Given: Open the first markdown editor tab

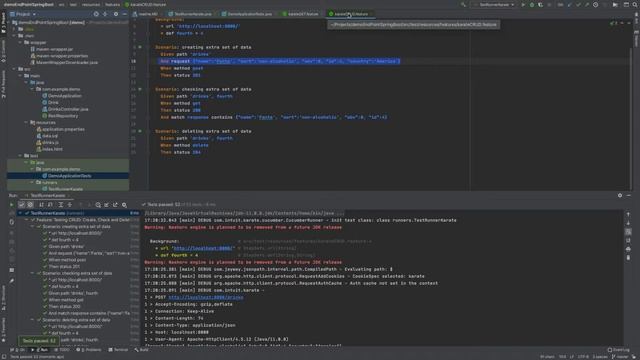Looking at the screenshot, I should coord(146,14).
